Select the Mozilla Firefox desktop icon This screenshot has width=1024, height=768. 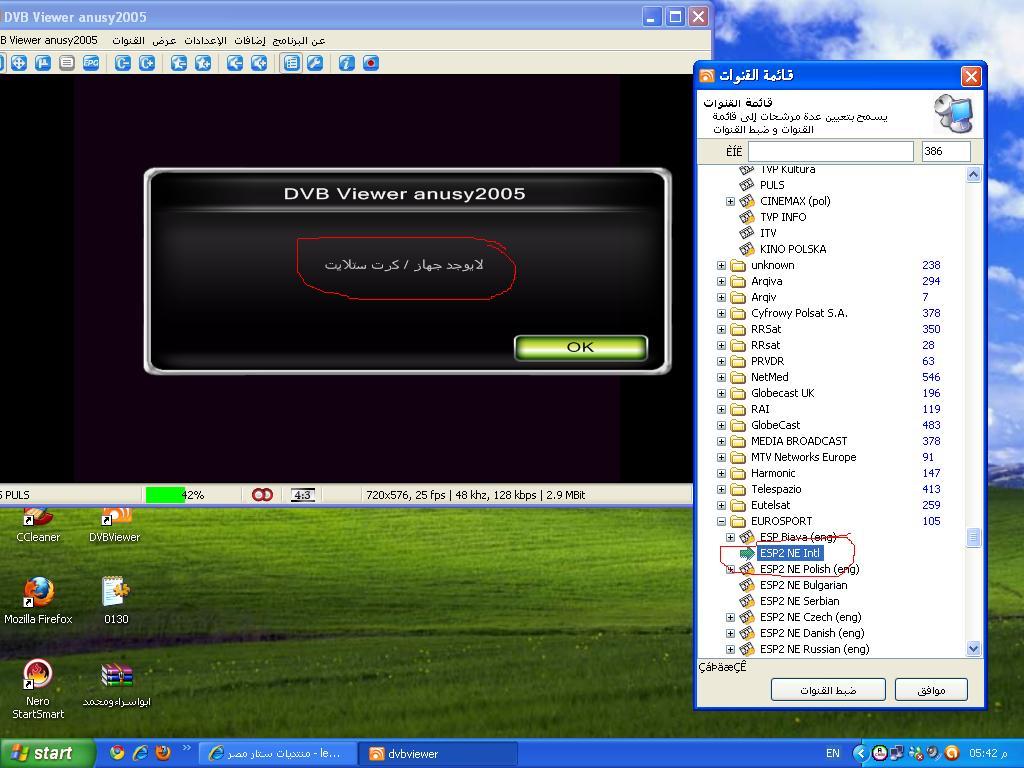[38, 601]
